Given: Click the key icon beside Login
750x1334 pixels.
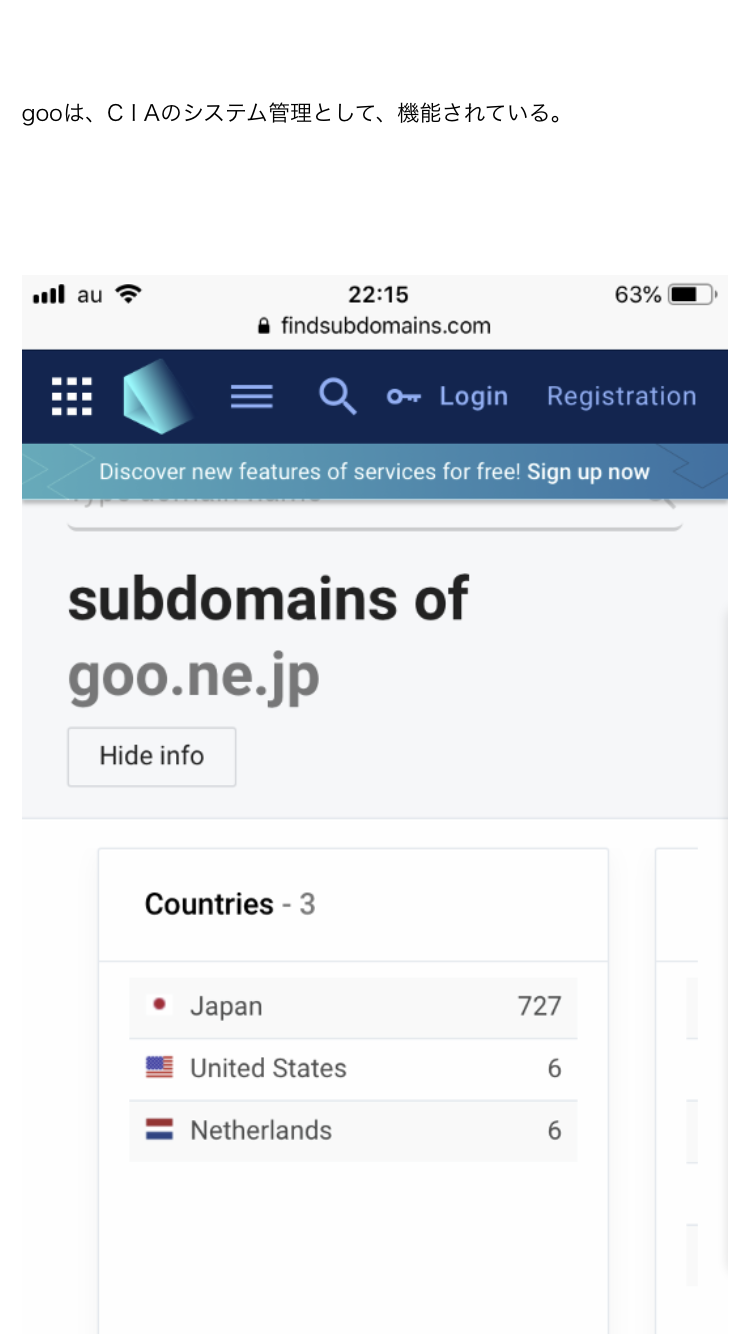Looking at the screenshot, I should click(404, 397).
